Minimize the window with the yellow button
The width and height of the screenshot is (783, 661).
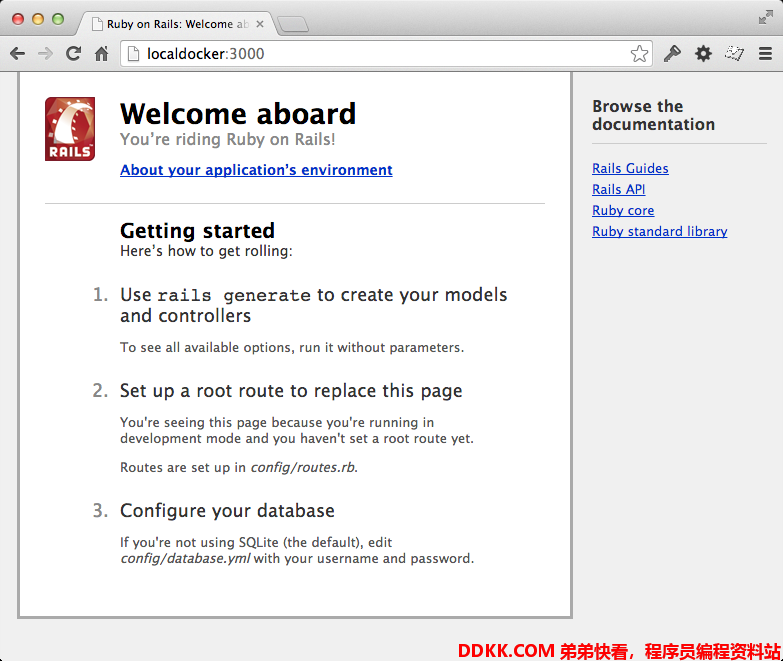(38, 19)
